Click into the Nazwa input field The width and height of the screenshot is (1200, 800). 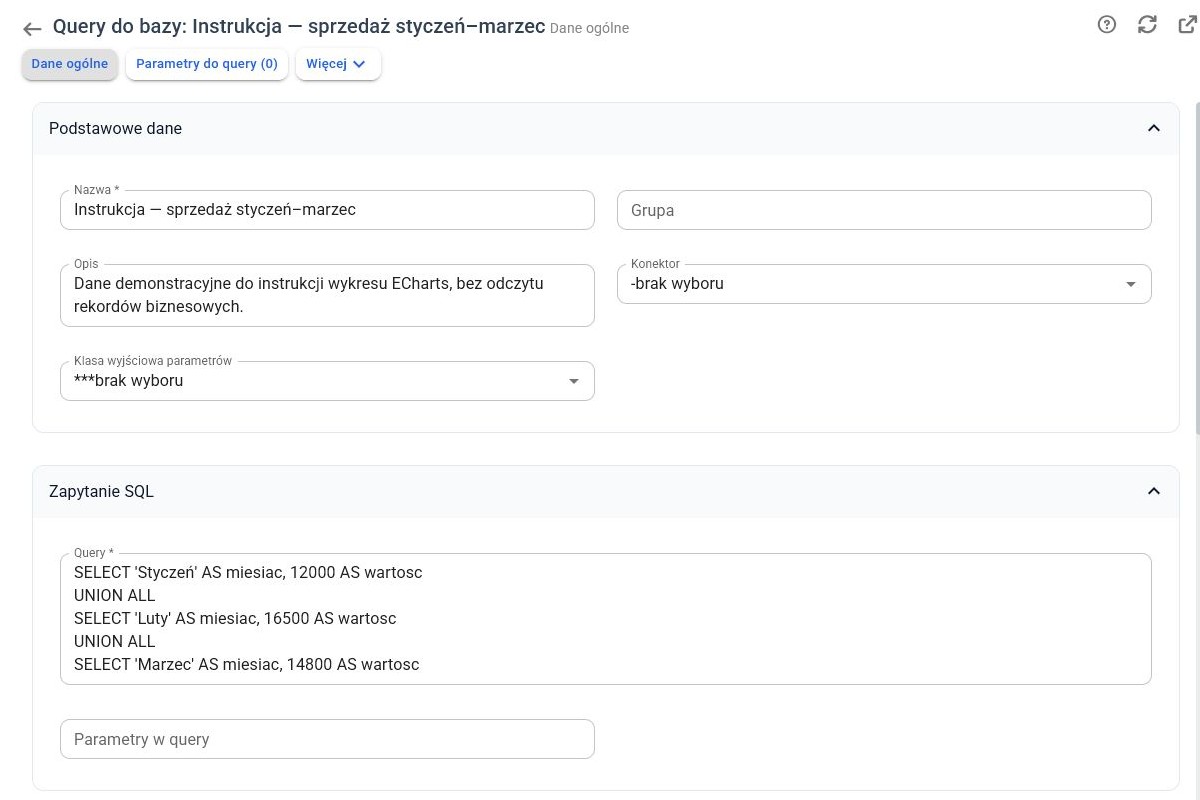point(327,210)
